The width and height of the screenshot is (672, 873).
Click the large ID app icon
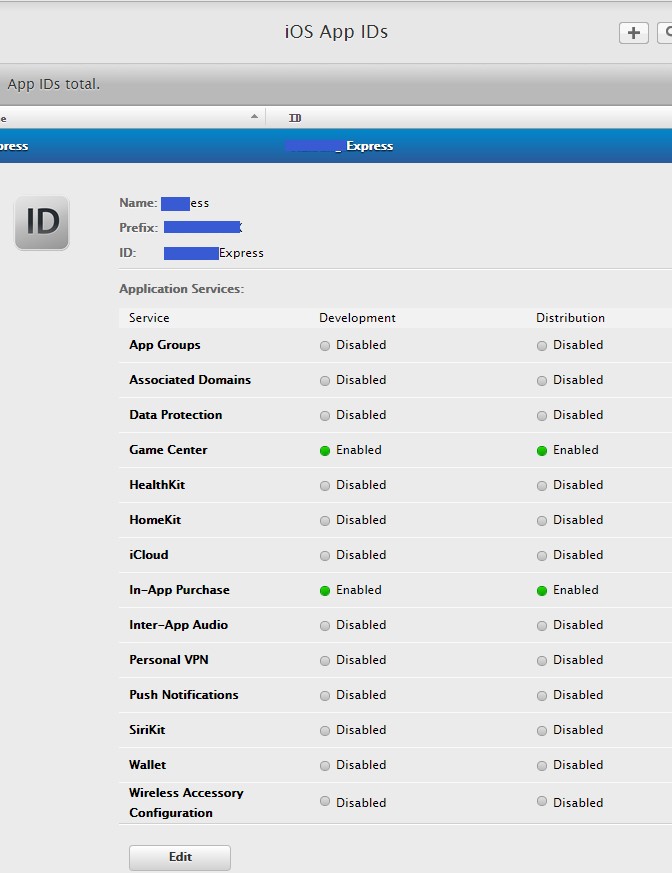42,222
